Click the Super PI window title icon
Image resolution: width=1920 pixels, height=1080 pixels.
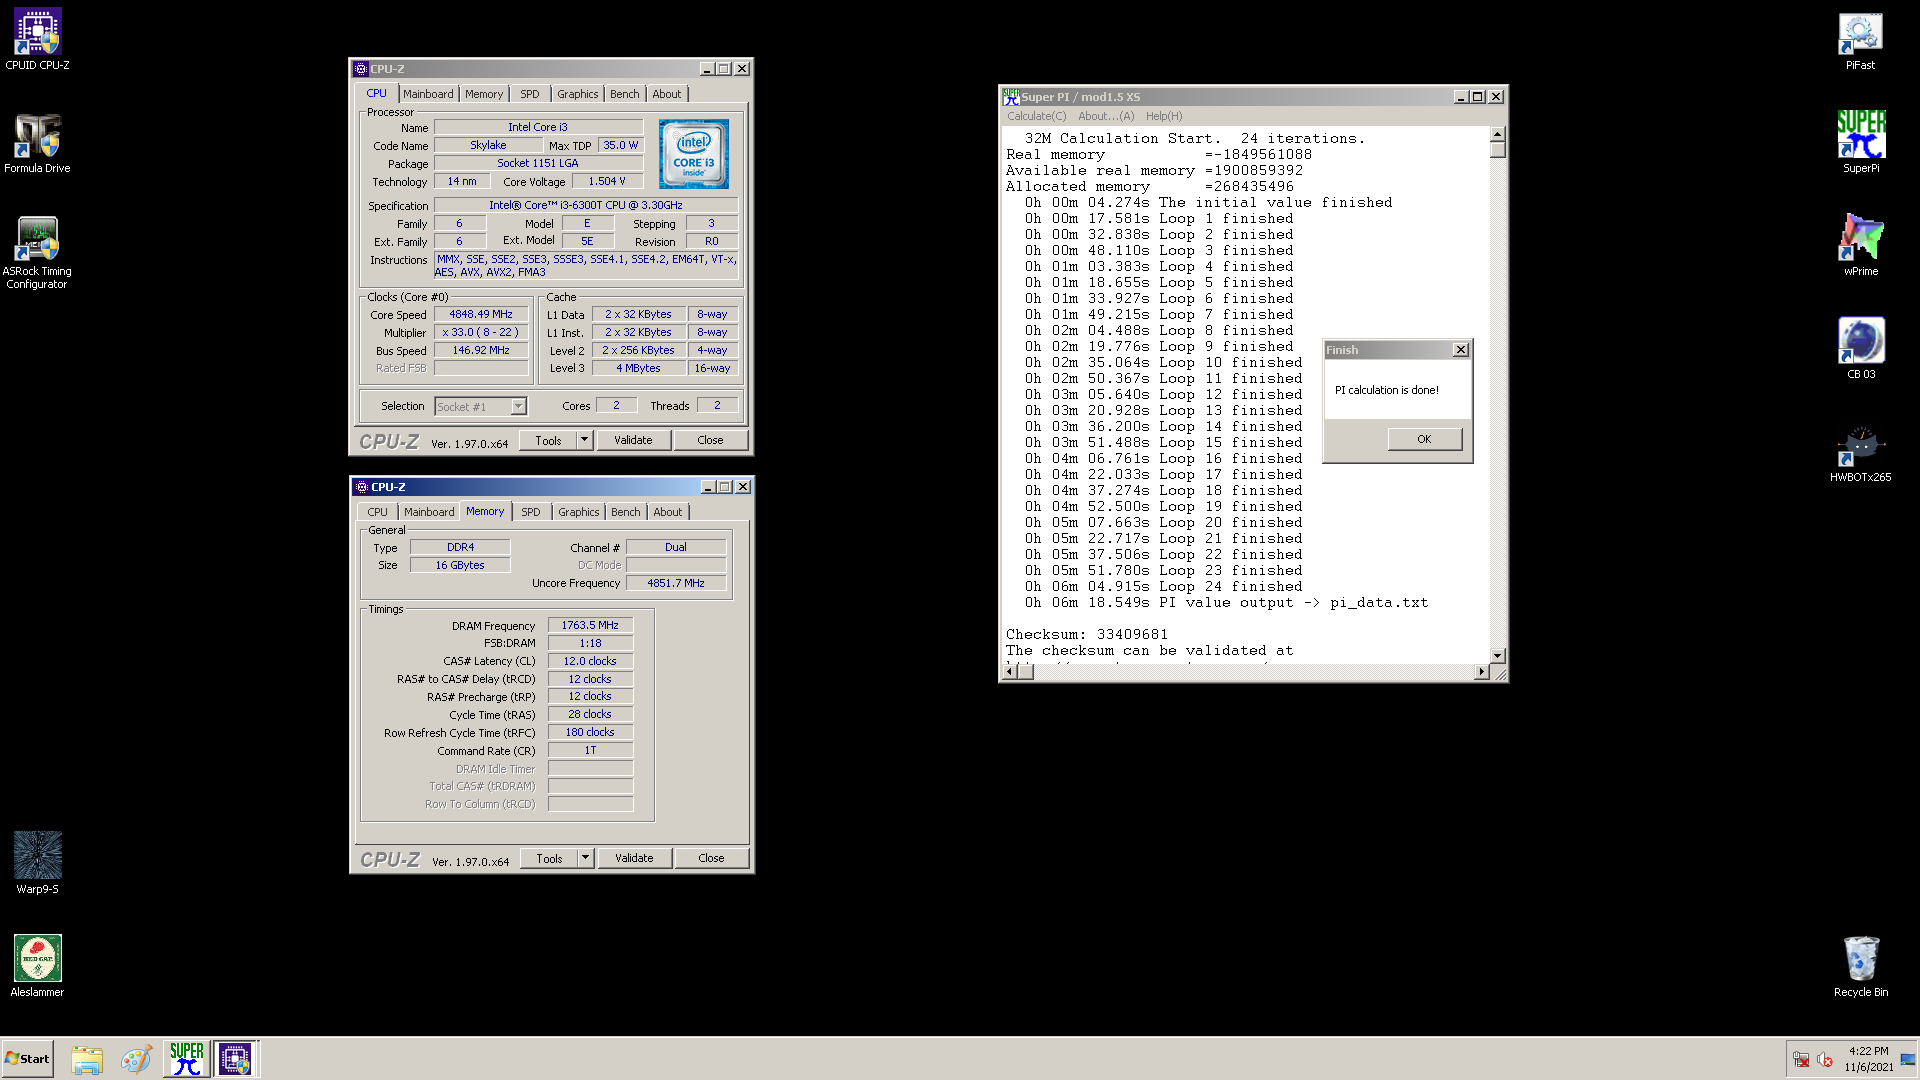click(1011, 97)
